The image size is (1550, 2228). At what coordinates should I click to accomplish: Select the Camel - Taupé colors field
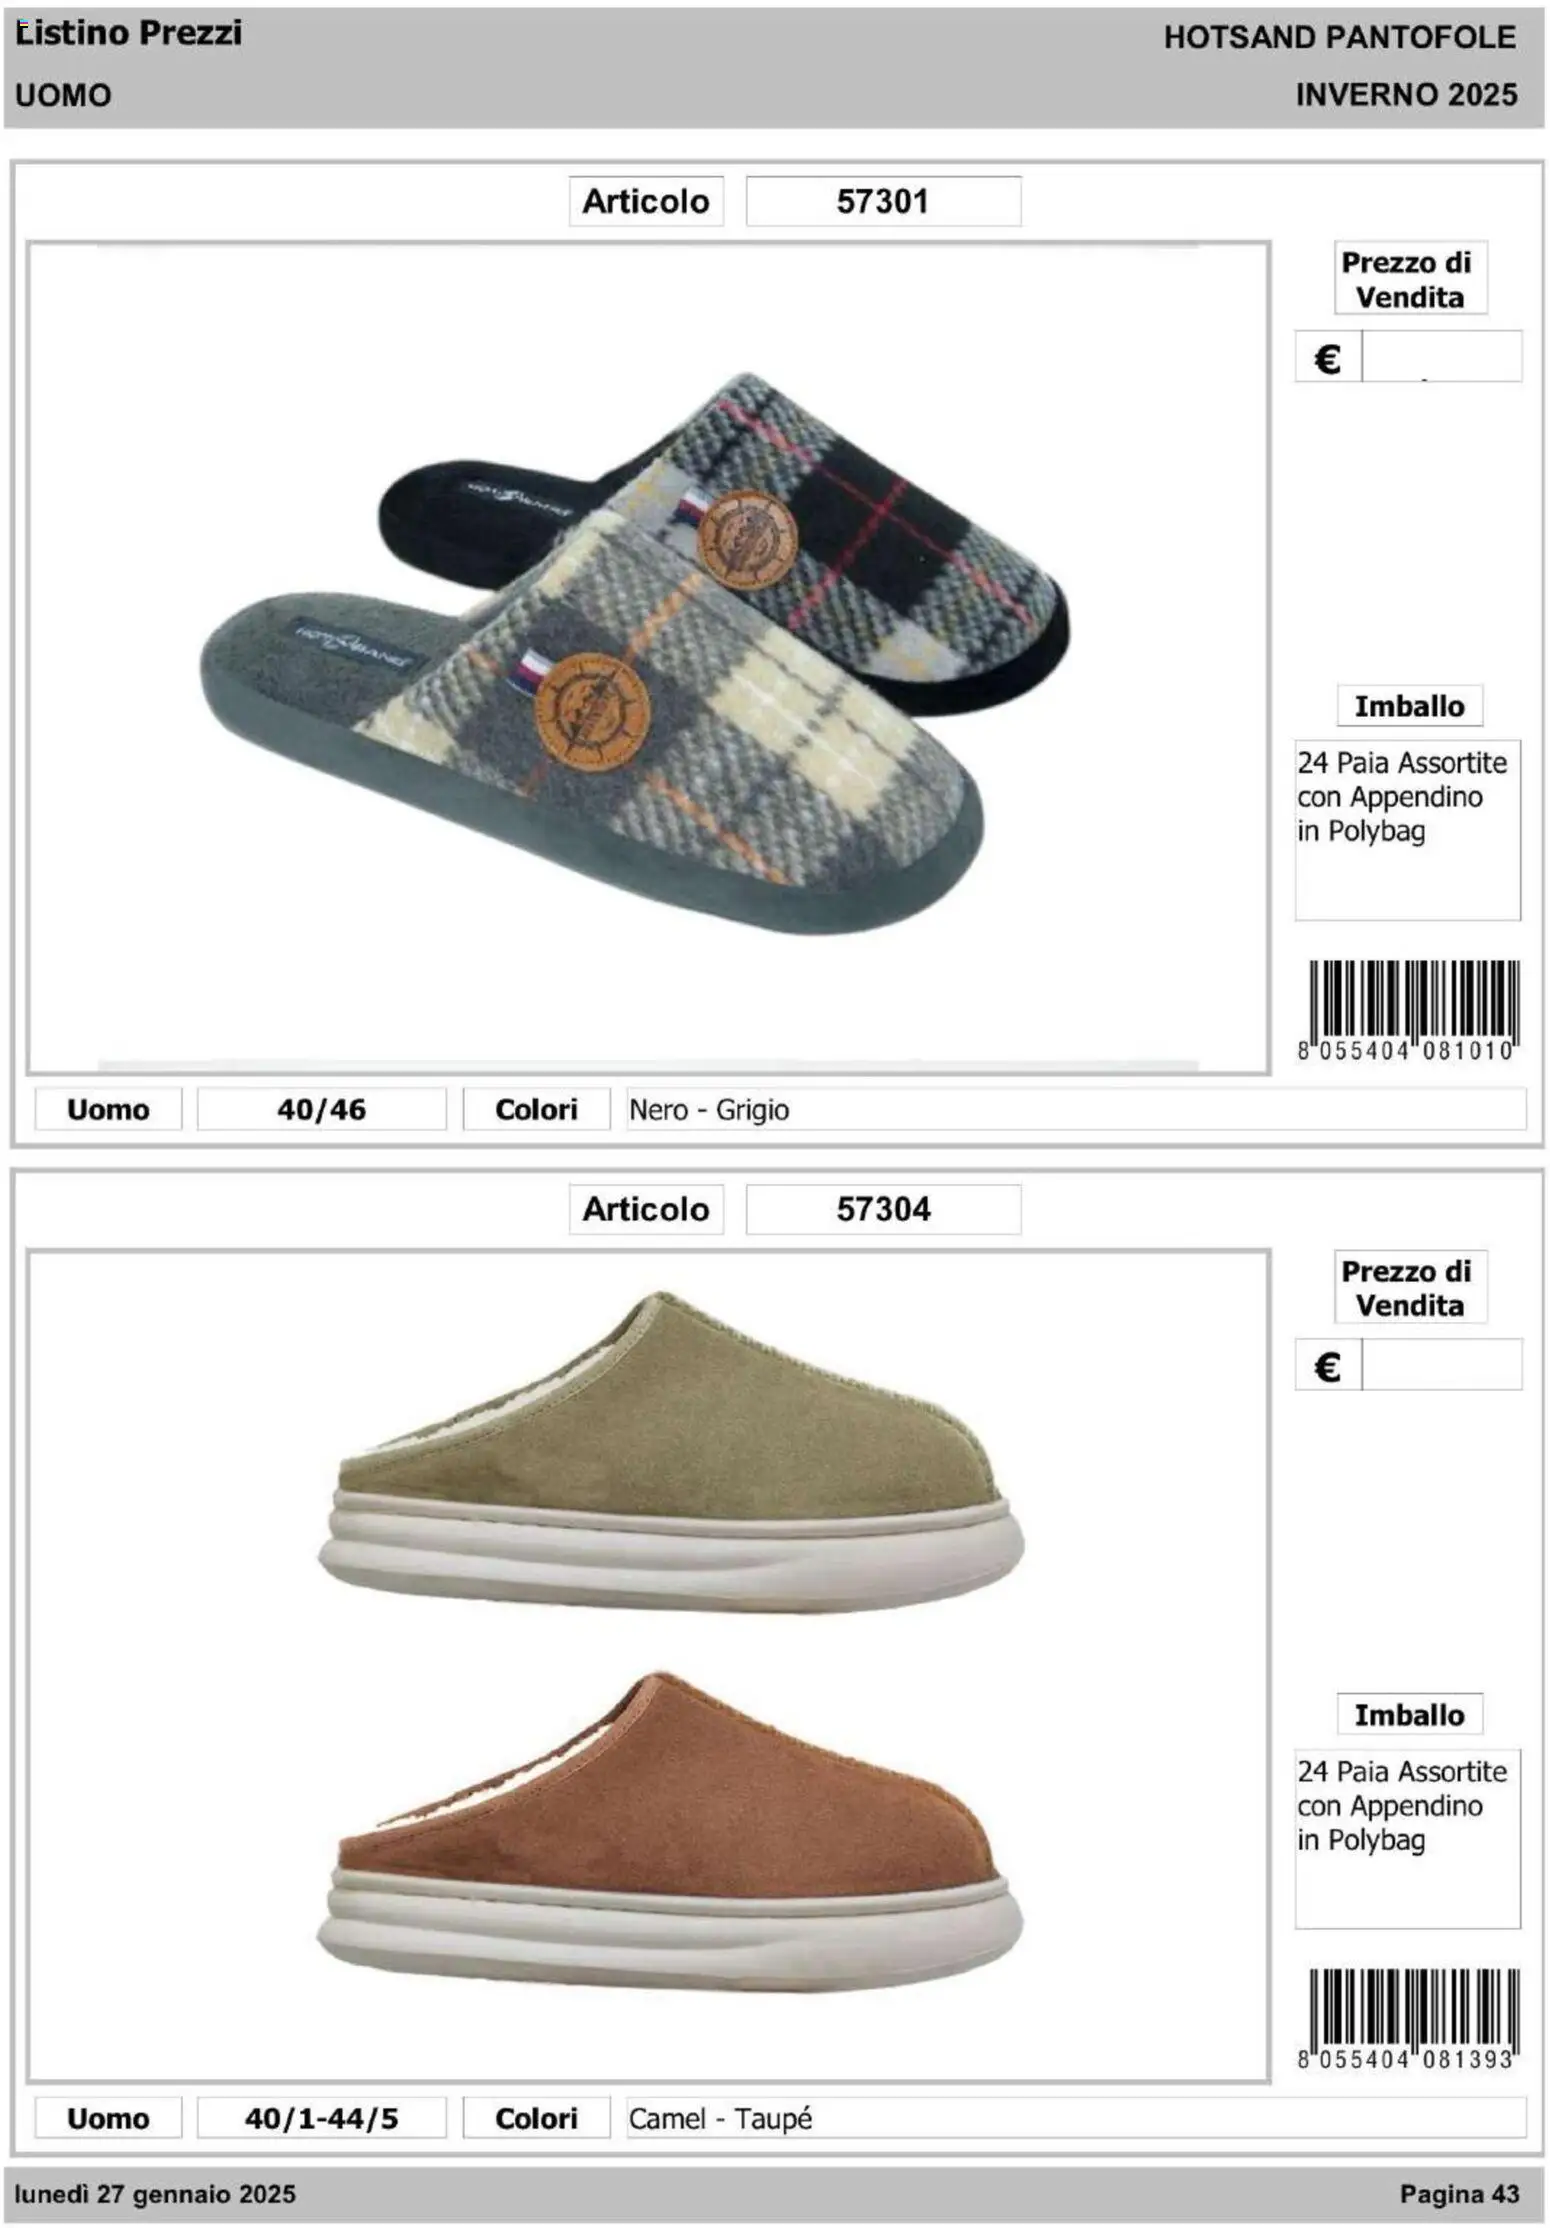pyautogui.click(x=1076, y=2118)
